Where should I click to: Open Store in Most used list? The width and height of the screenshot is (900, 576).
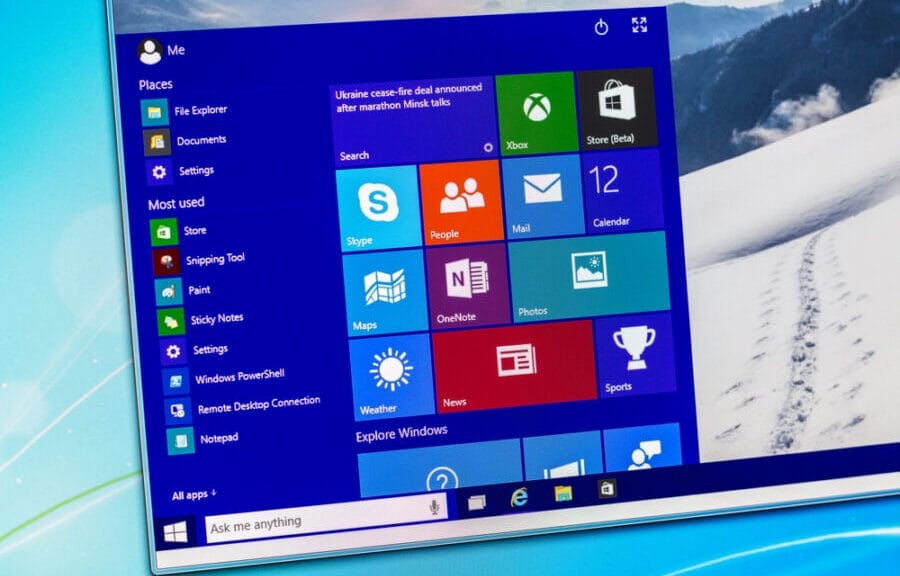(x=178, y=232)
